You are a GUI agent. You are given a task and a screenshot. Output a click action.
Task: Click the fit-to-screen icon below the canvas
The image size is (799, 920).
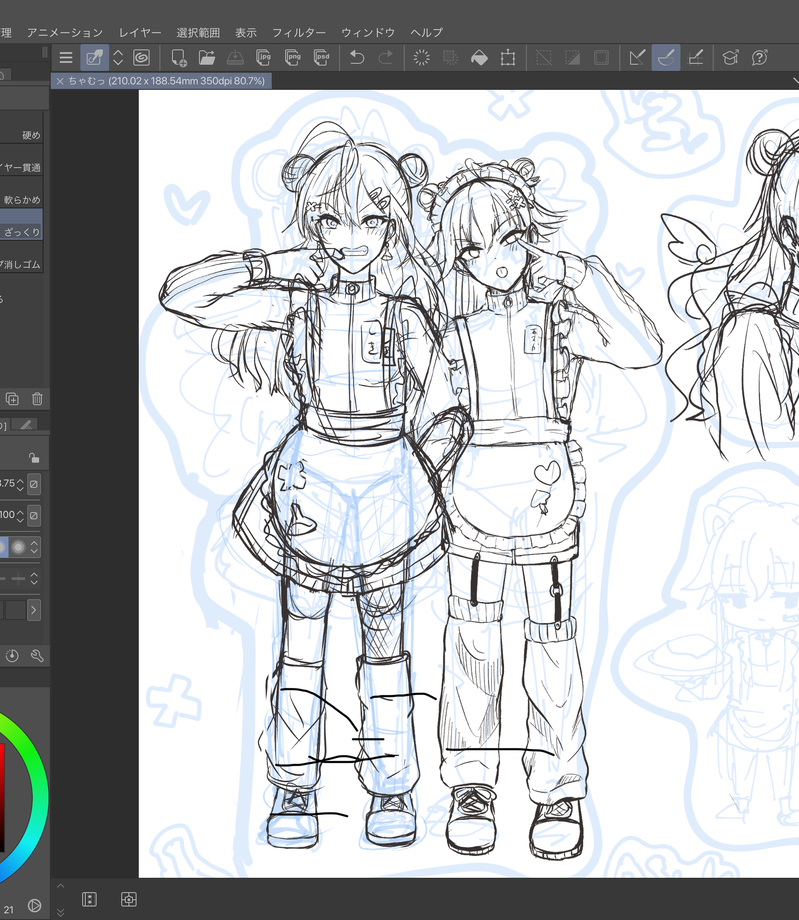click(128, 899)
